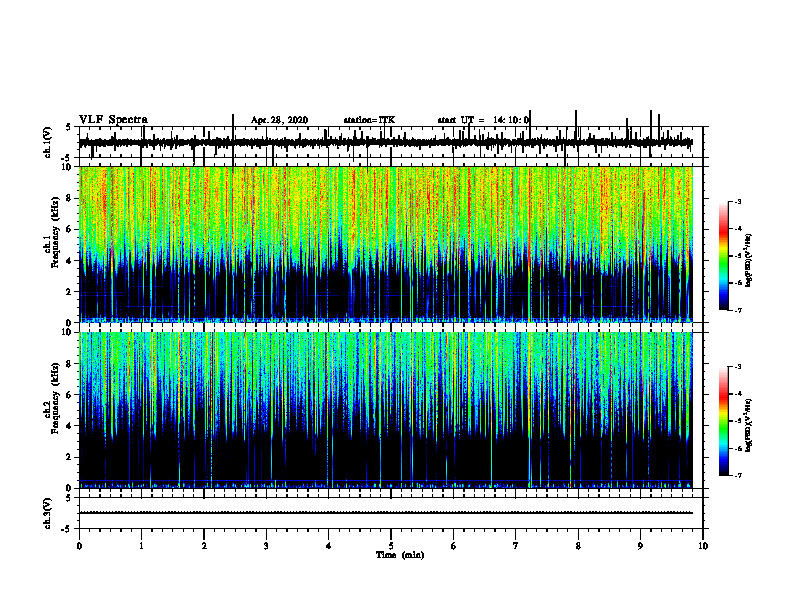Click the time axis tick label "7"
This screenshot has width=792, height=612.
tap(516, 546)
